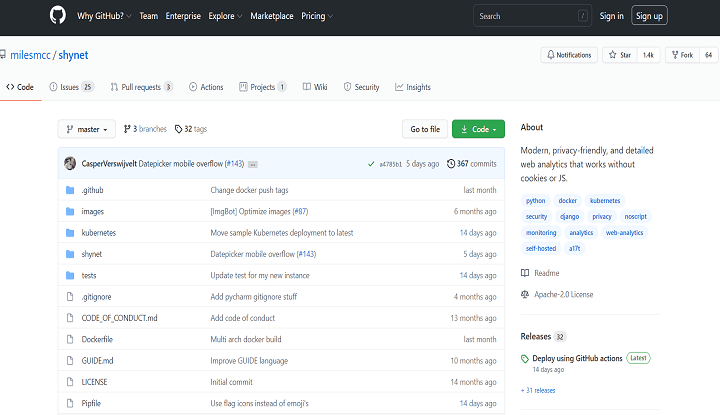Open the a4785b1 commit hash link
Image resolution: width=720 pixels, height=415 pixels.
tap(390, 164)
